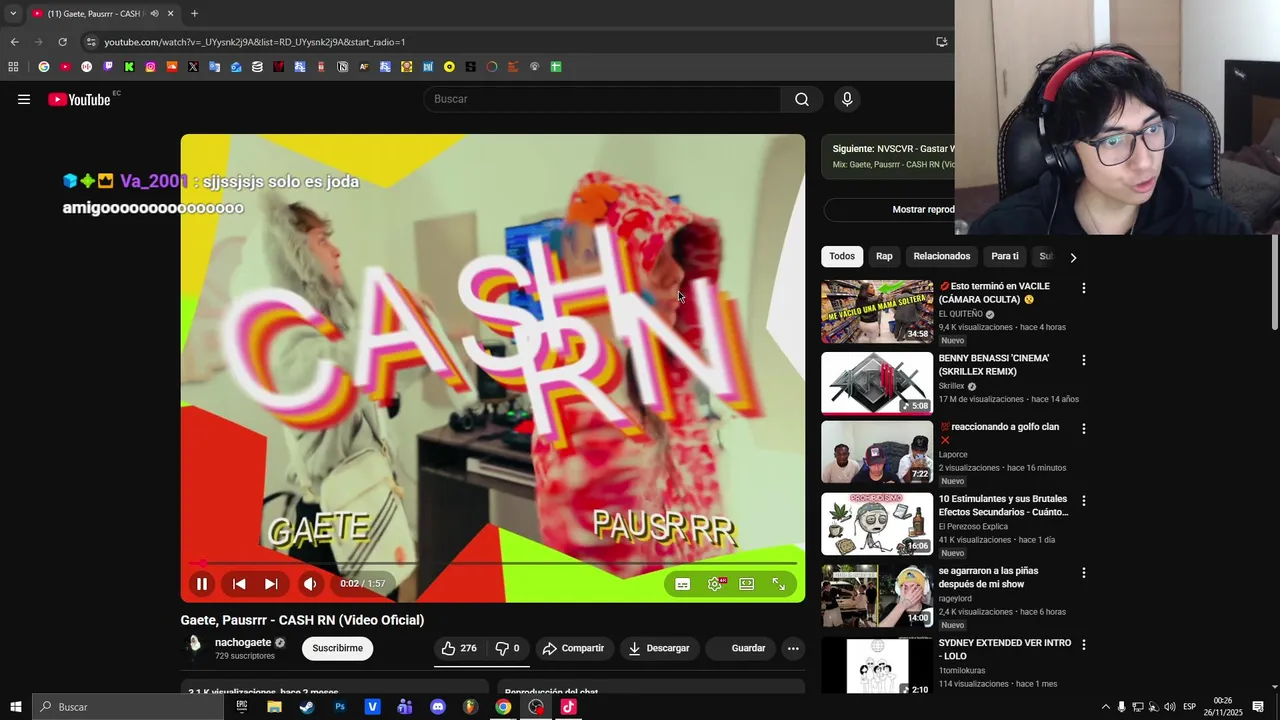
Task: Dislike the video
Action: point(508,648)
